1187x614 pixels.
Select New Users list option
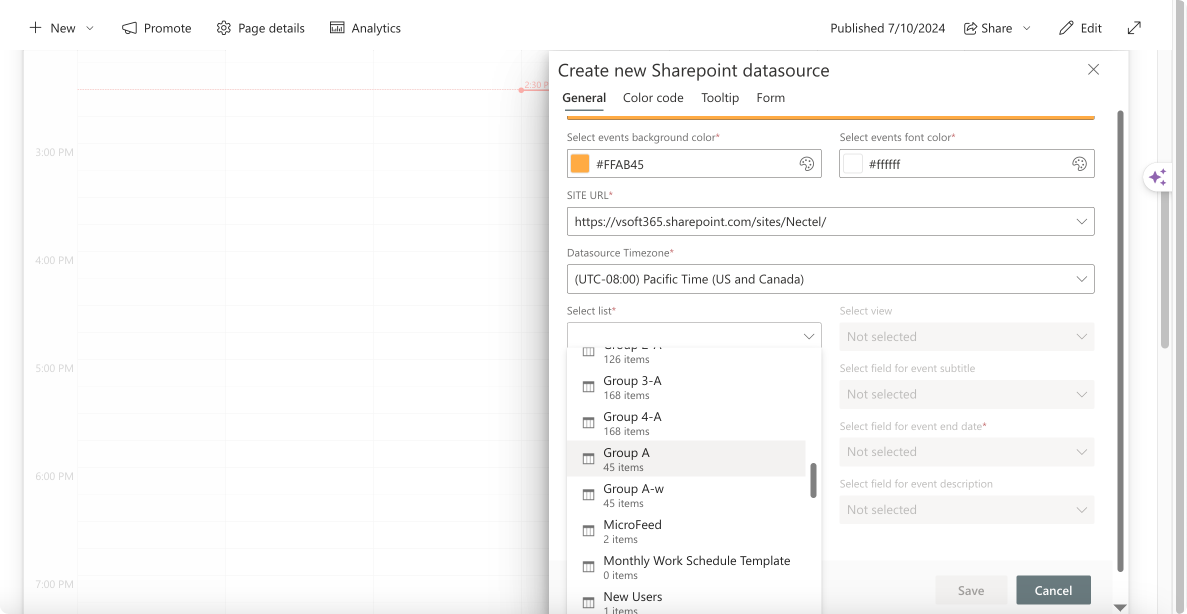[686, 601]
